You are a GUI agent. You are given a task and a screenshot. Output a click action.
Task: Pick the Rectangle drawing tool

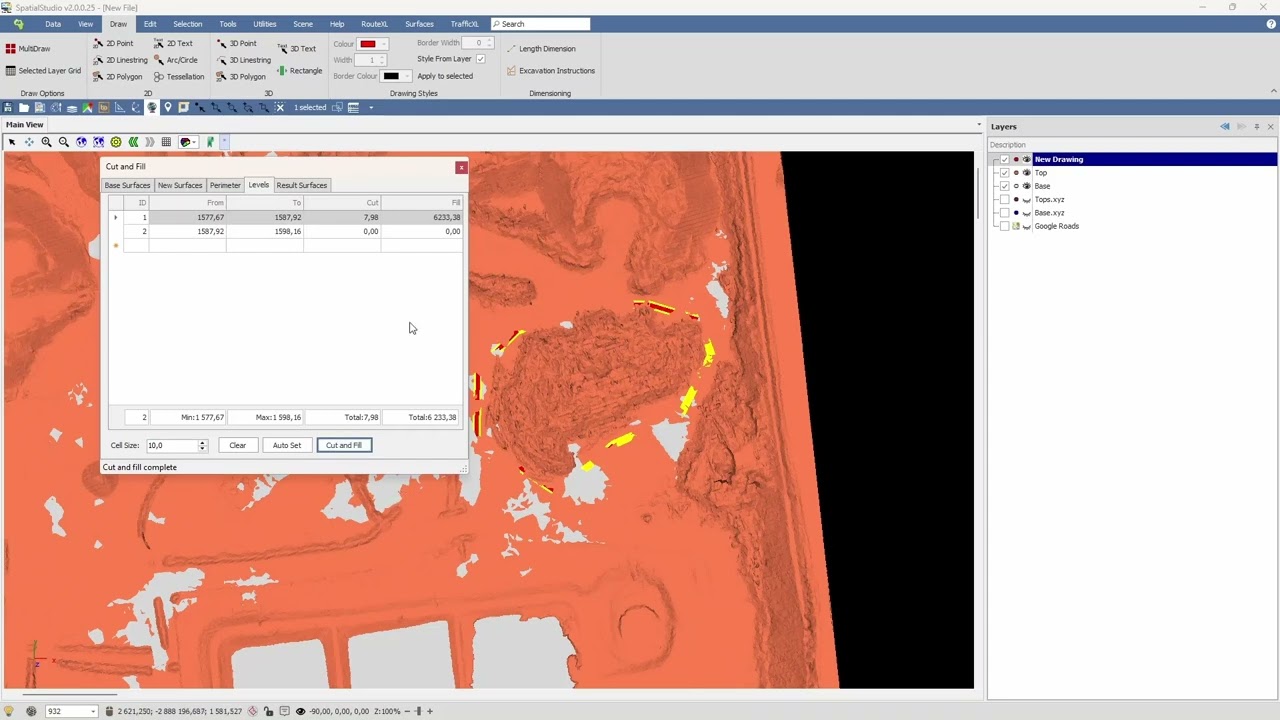(300, 71)
